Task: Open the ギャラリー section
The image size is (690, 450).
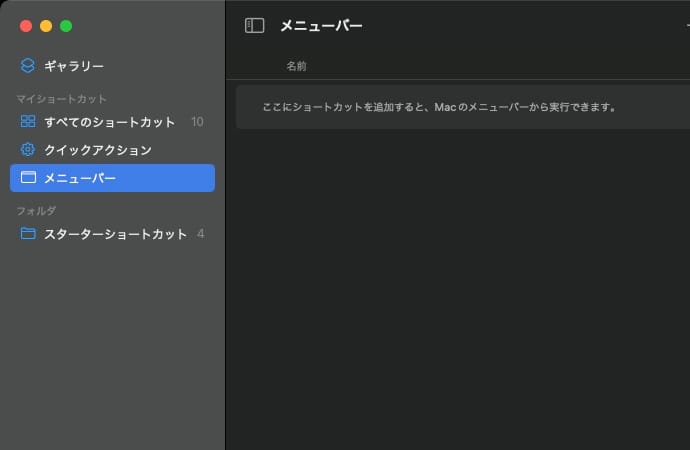Action: [x=74, y=66]
